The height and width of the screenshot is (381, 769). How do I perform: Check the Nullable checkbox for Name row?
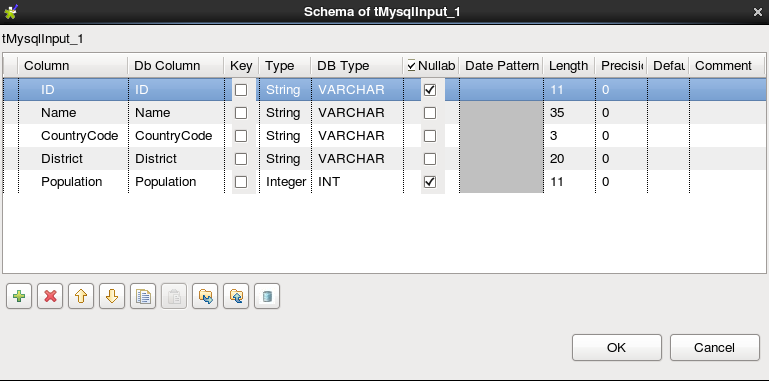(430, 113)
